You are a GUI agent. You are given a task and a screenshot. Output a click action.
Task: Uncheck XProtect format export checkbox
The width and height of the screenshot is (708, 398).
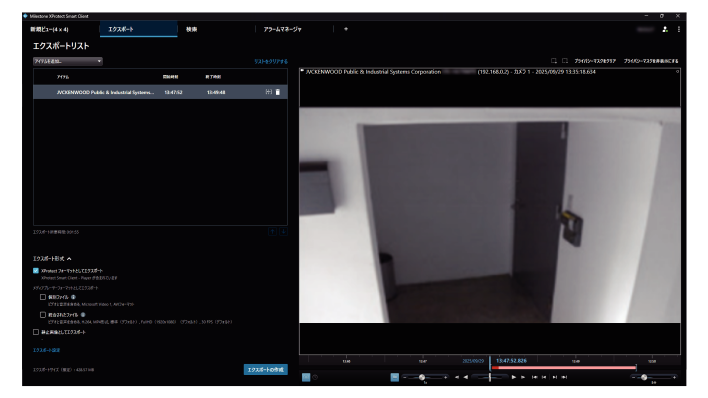pyautogui.click(x=36, y=271)
